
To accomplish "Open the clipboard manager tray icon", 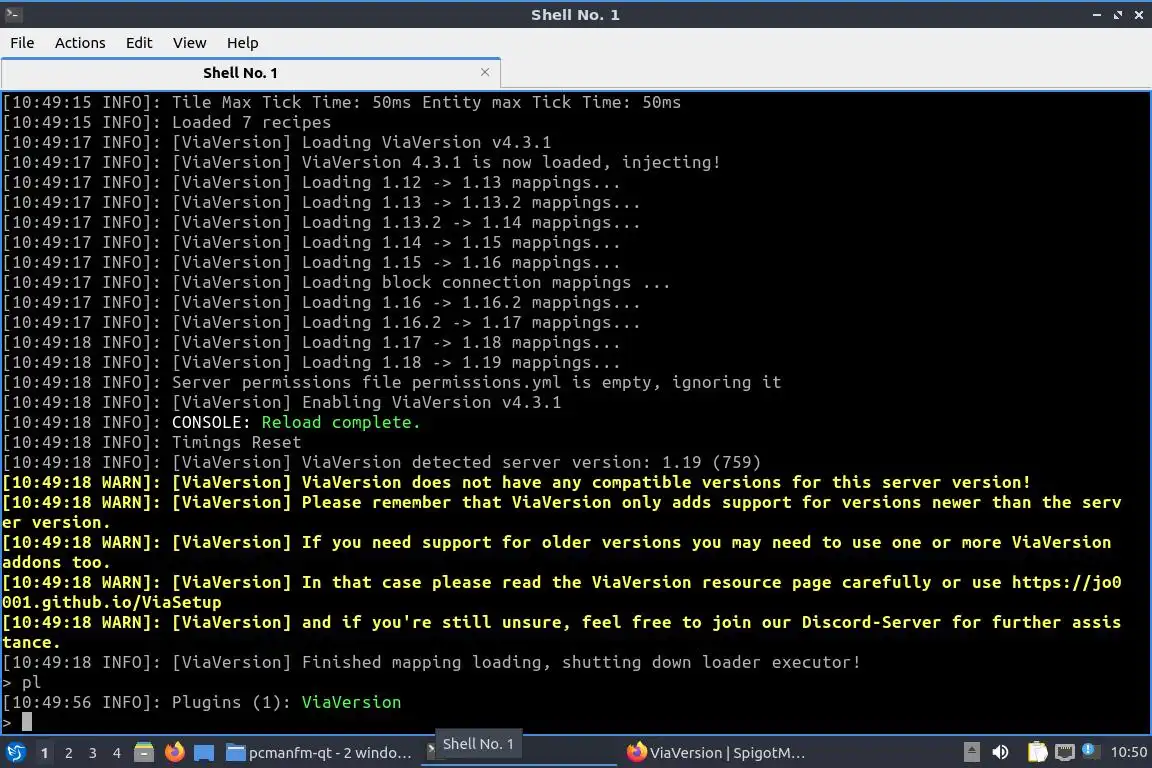I will coord(1037,752).
